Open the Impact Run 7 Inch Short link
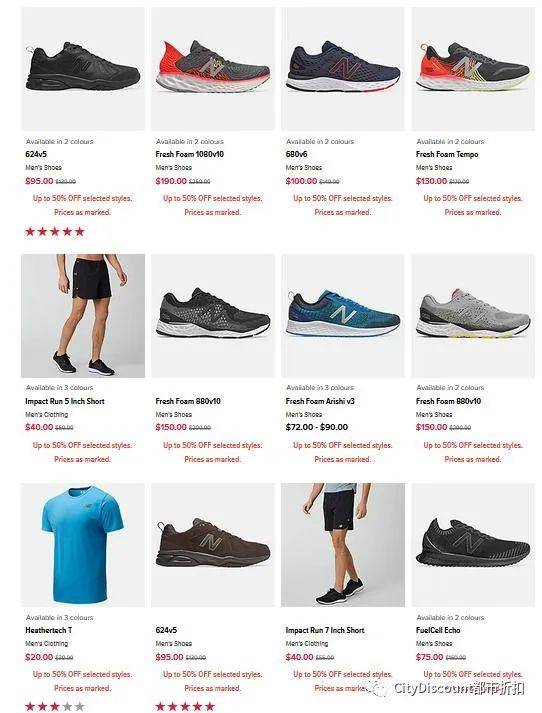The width and height of the screenshot is (542, 713). tap(325, 630)
